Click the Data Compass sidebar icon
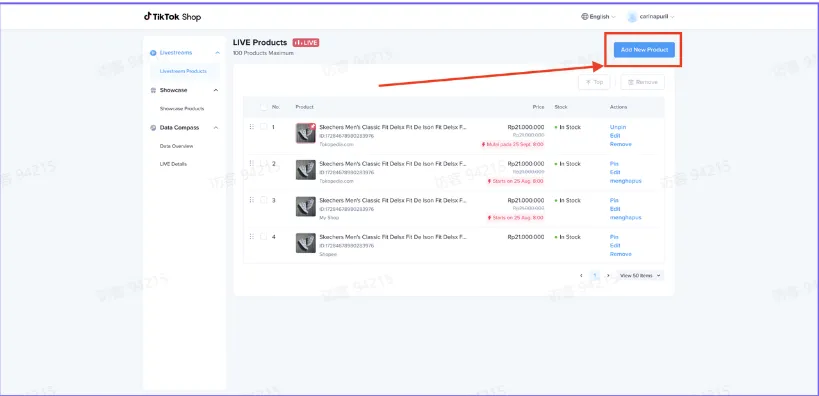This screenshot has height=396, width=819. [153, 128]
